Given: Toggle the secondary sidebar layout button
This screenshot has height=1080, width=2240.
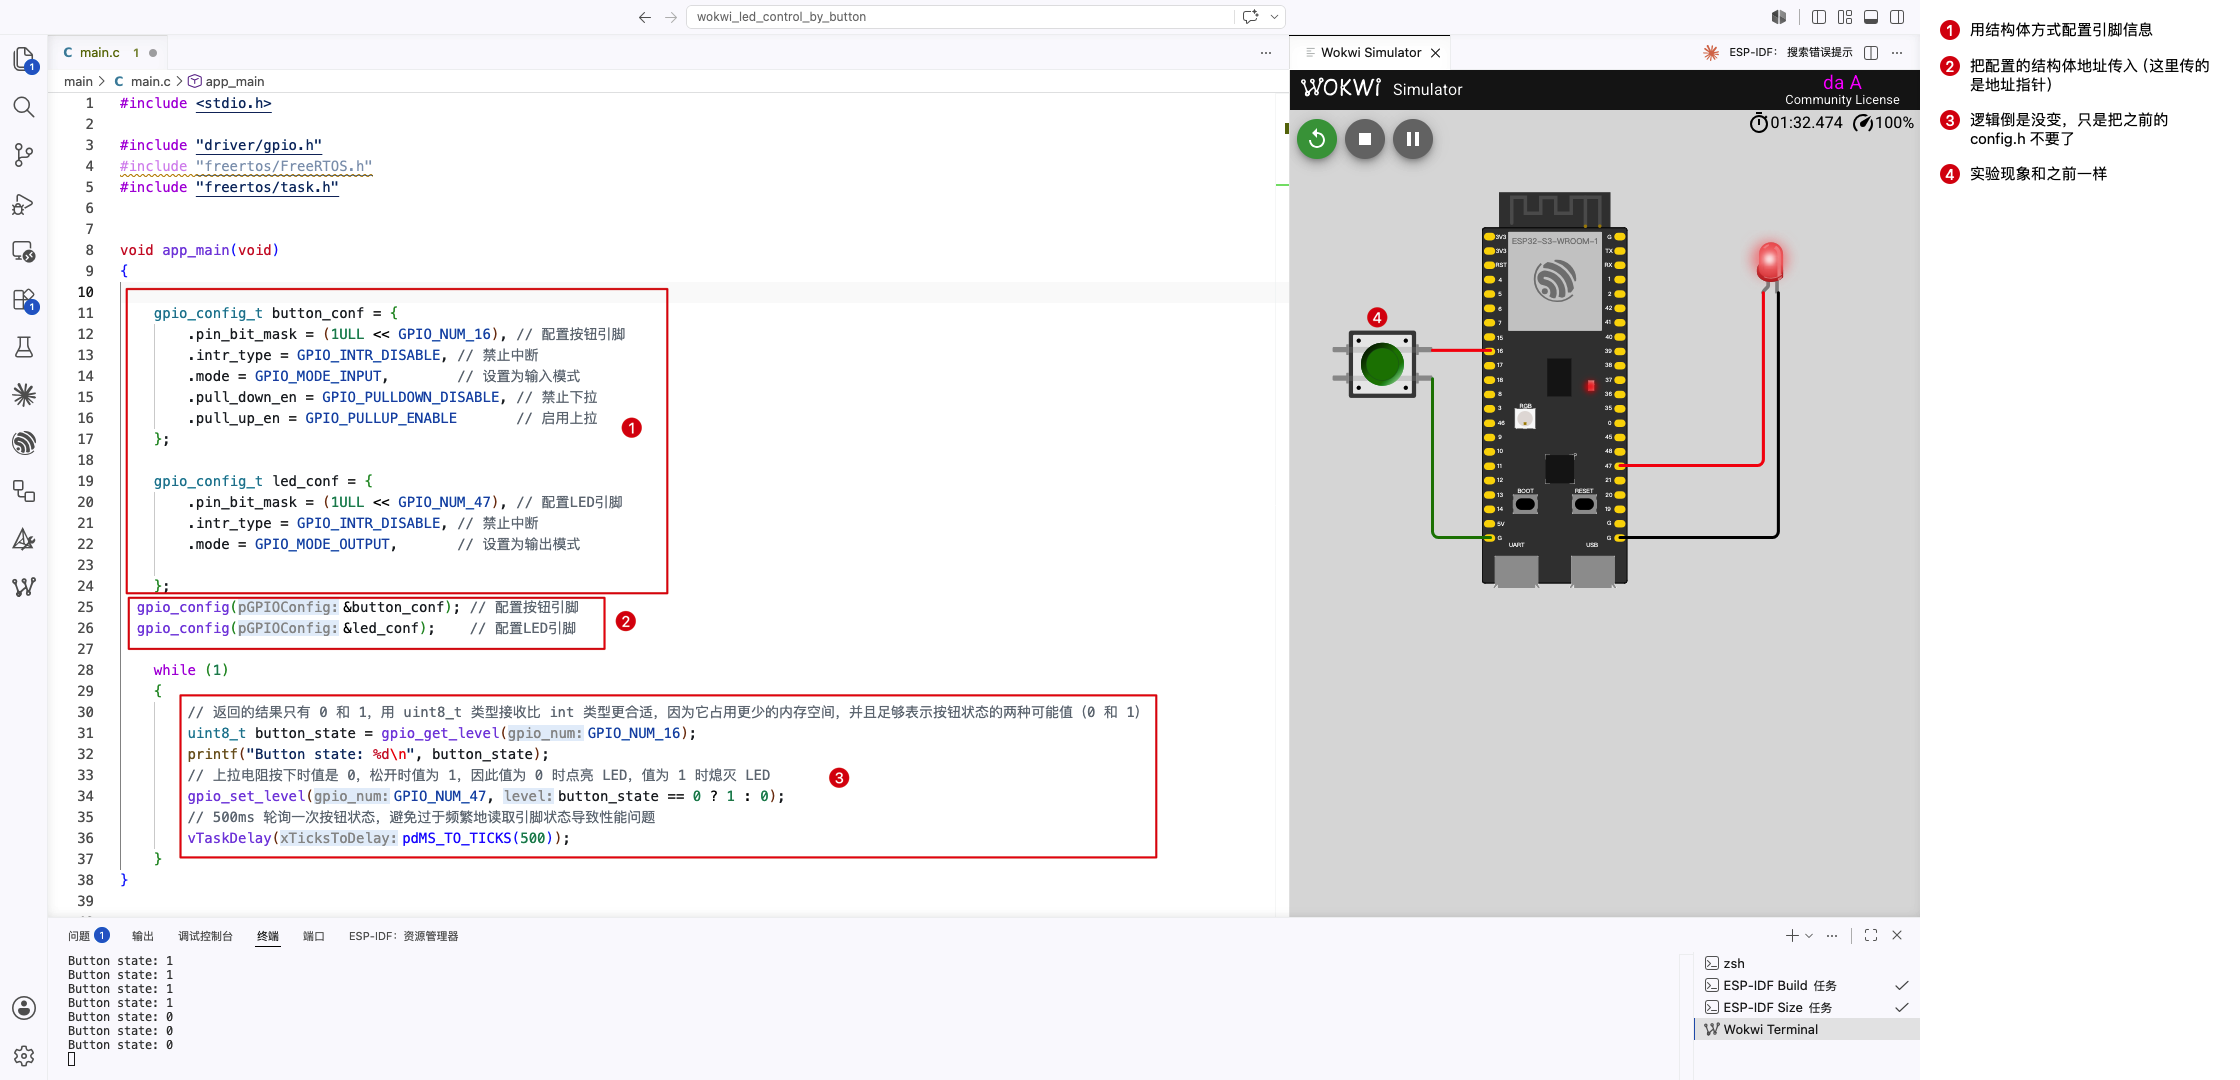Looking at the screenshot, I should coord(1897,17).
